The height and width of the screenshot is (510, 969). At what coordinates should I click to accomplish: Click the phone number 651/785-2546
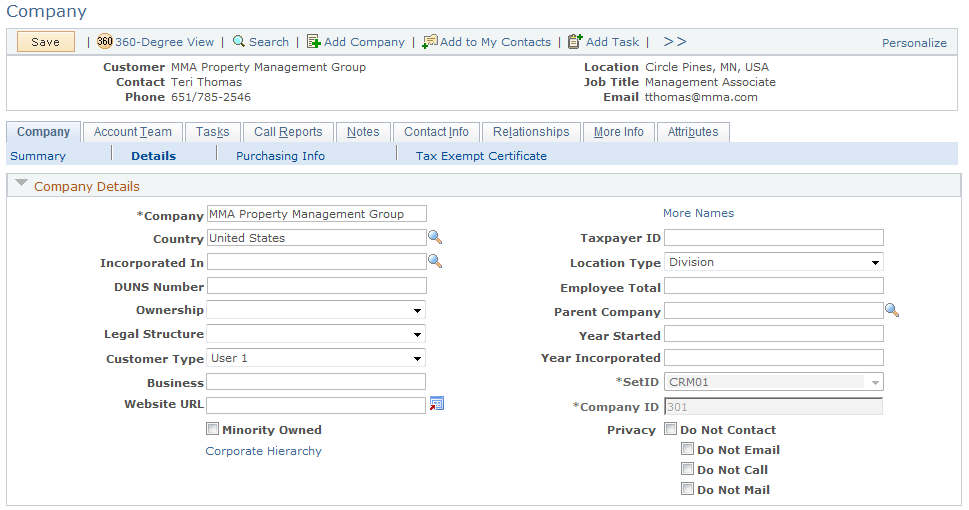[211, 97]
